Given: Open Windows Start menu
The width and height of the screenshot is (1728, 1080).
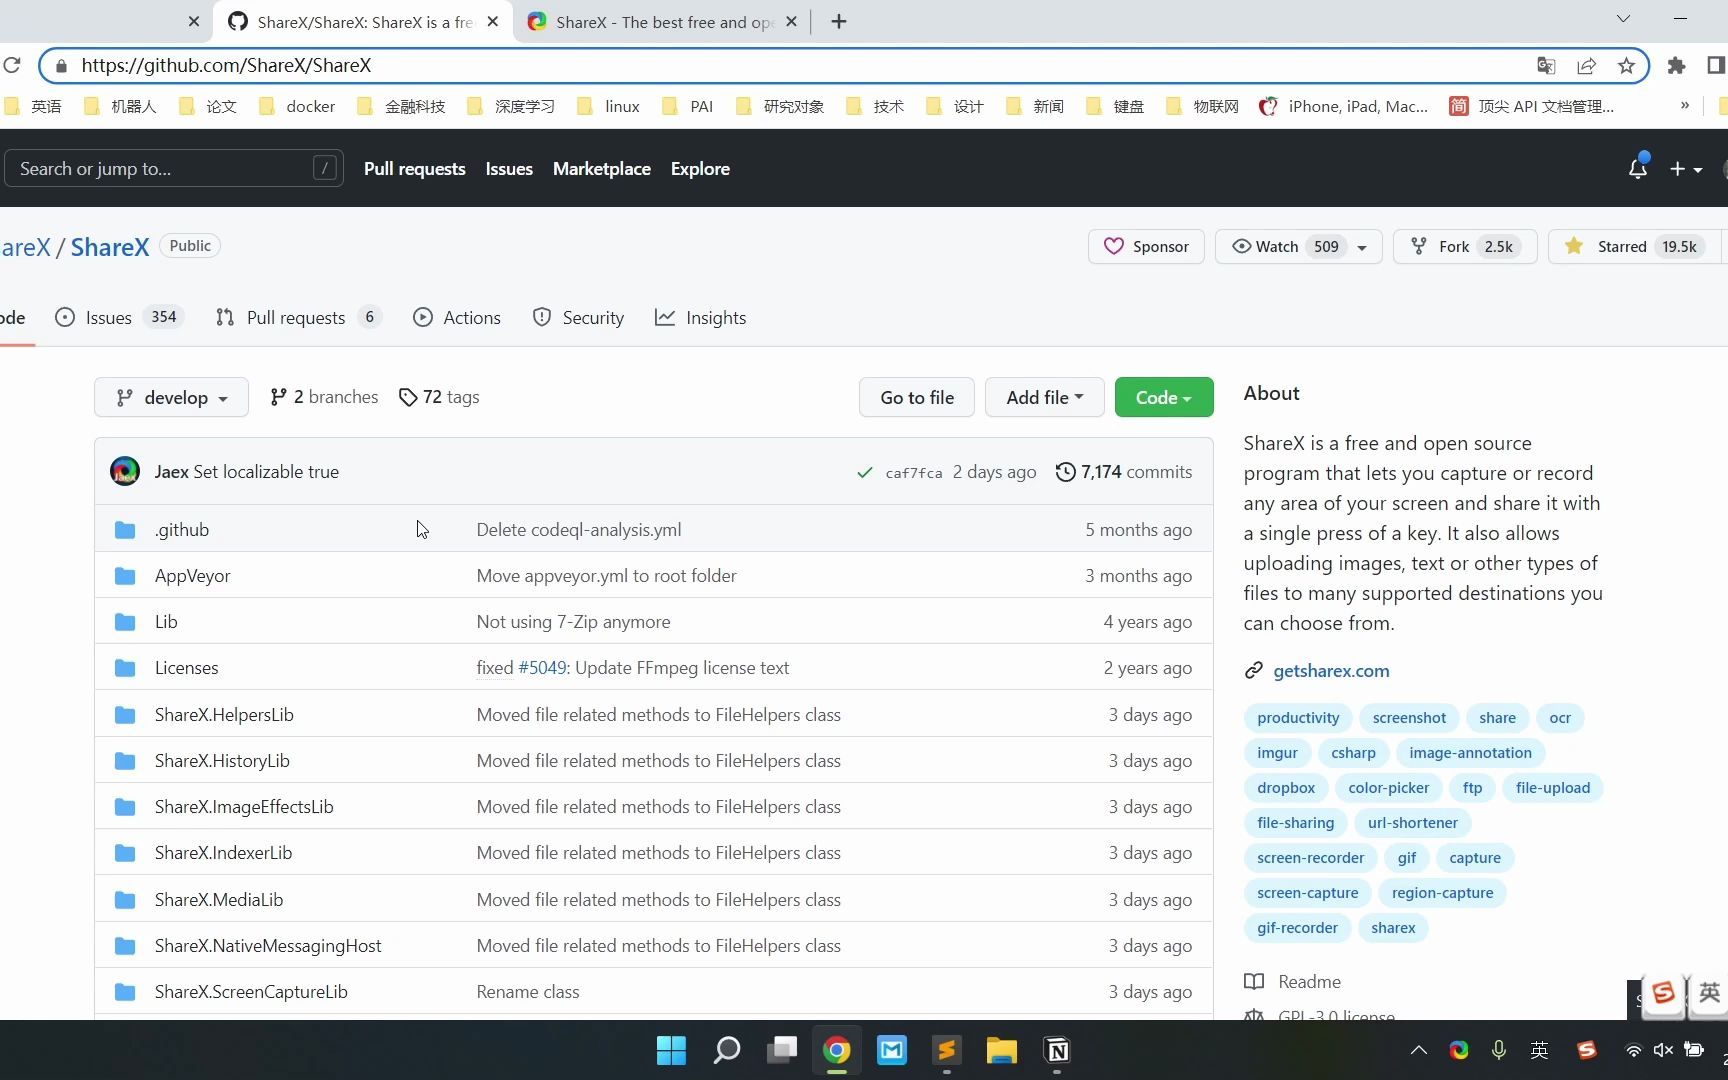Looking at the screenshot, I should pyautogui.click(x=671, y=1050).
